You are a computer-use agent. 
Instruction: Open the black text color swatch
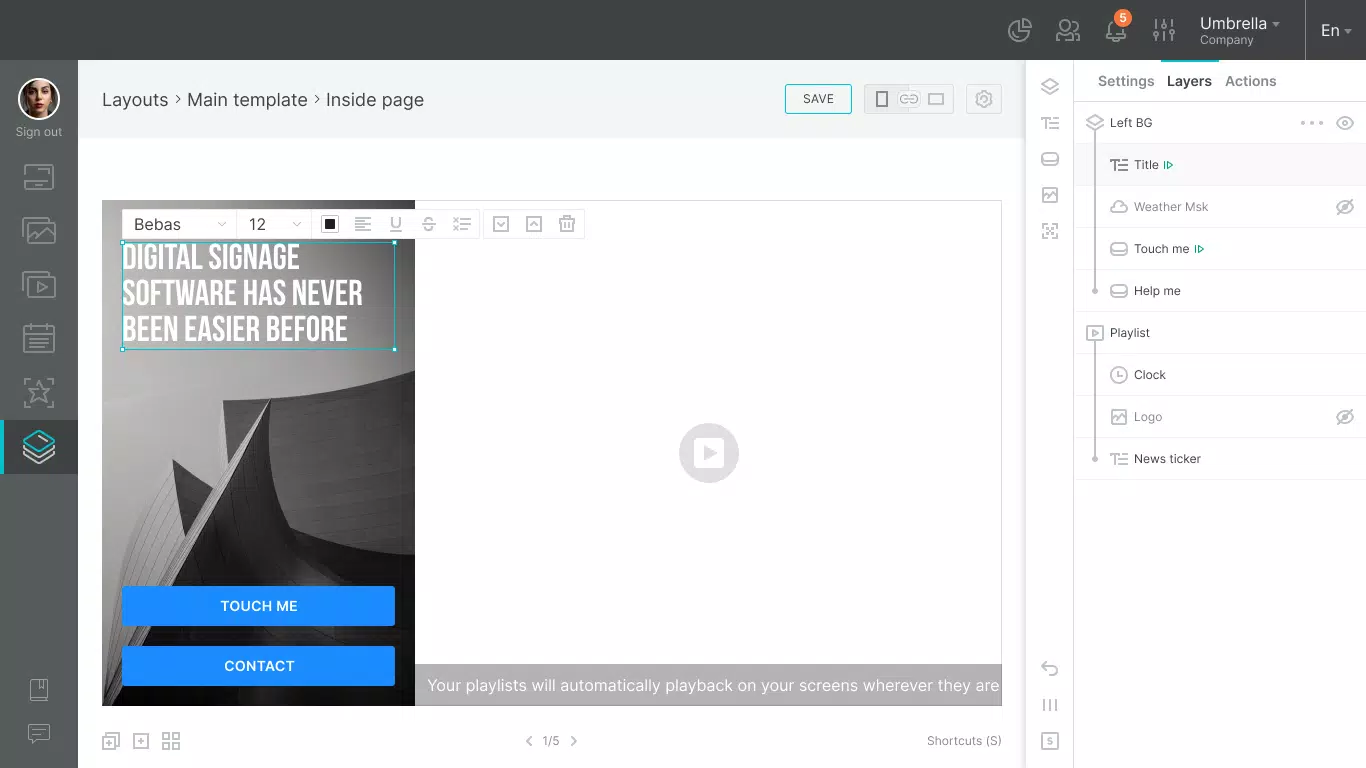(x=330, y=224)
